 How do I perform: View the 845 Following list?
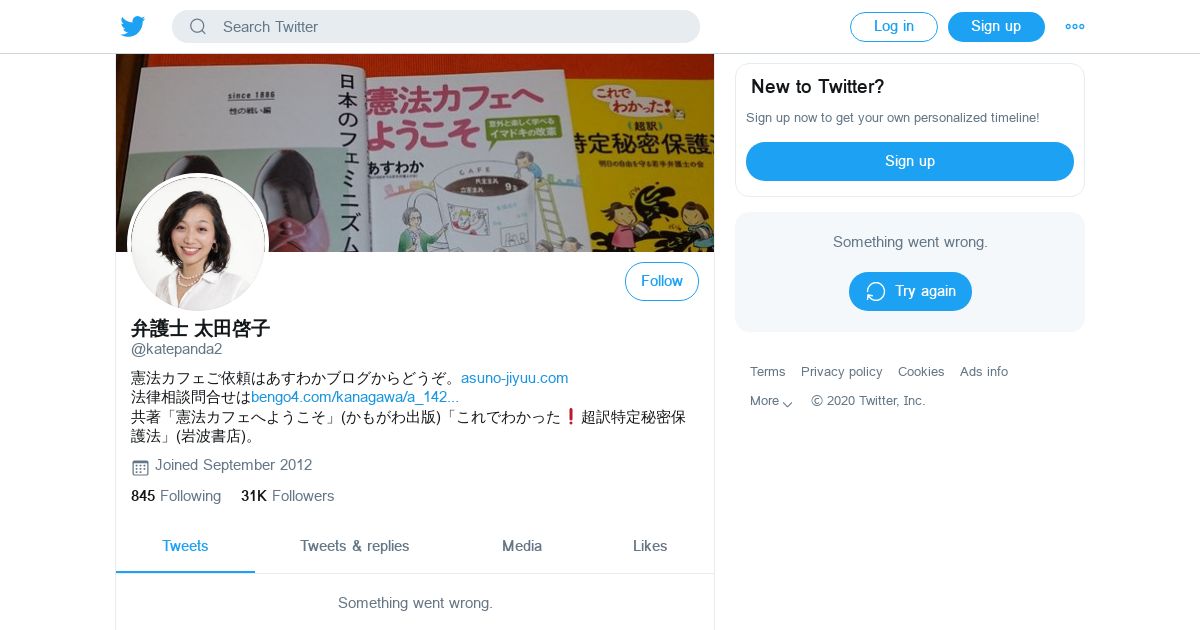click(x=176, y=496)
